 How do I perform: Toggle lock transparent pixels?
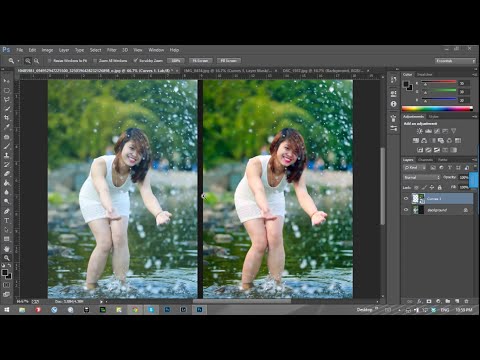(x=416, y=187)
